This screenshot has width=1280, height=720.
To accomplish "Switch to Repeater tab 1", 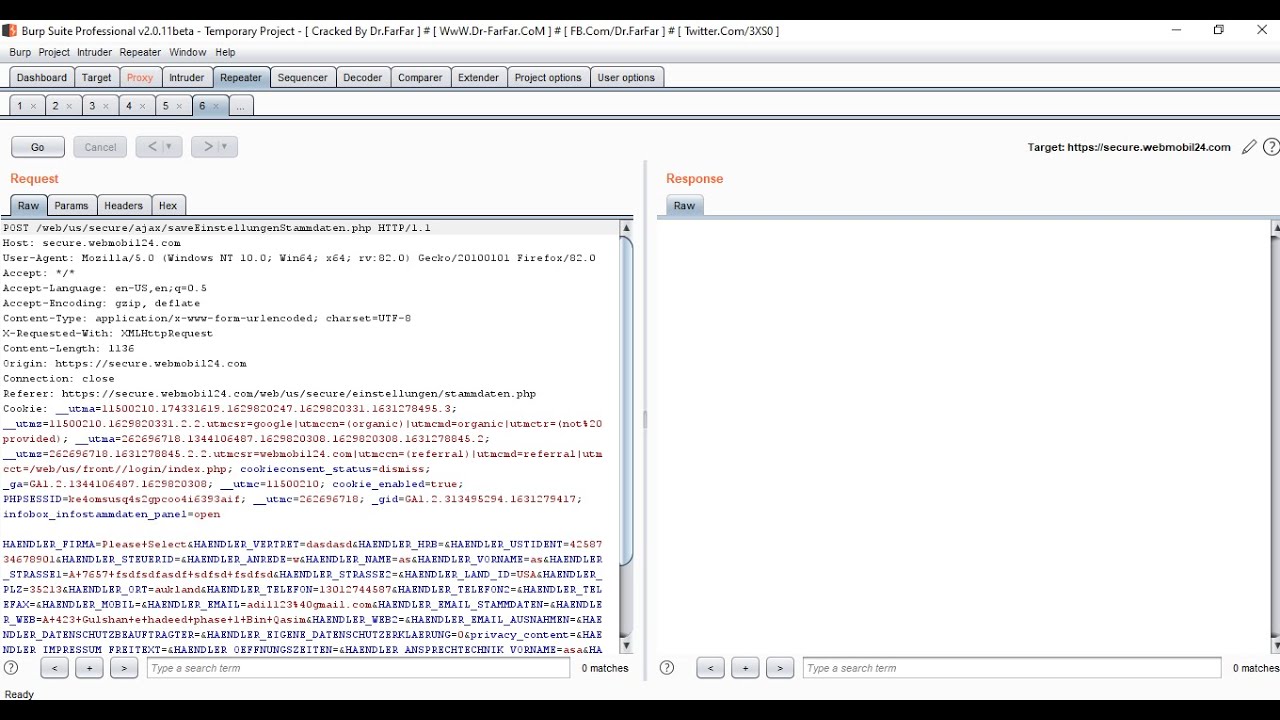I will (20, 106).
